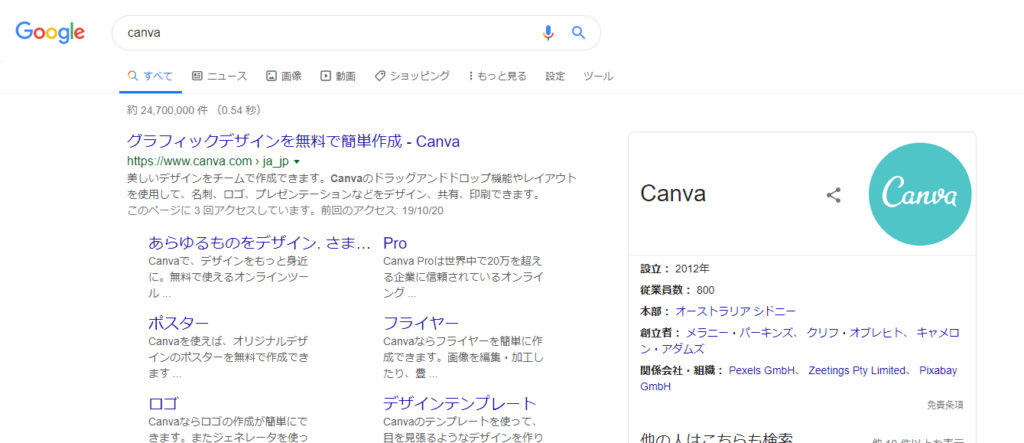Click the share icon beside Canva title
The height and width of the screenshot is (443, 1024).
pos(833,195)
